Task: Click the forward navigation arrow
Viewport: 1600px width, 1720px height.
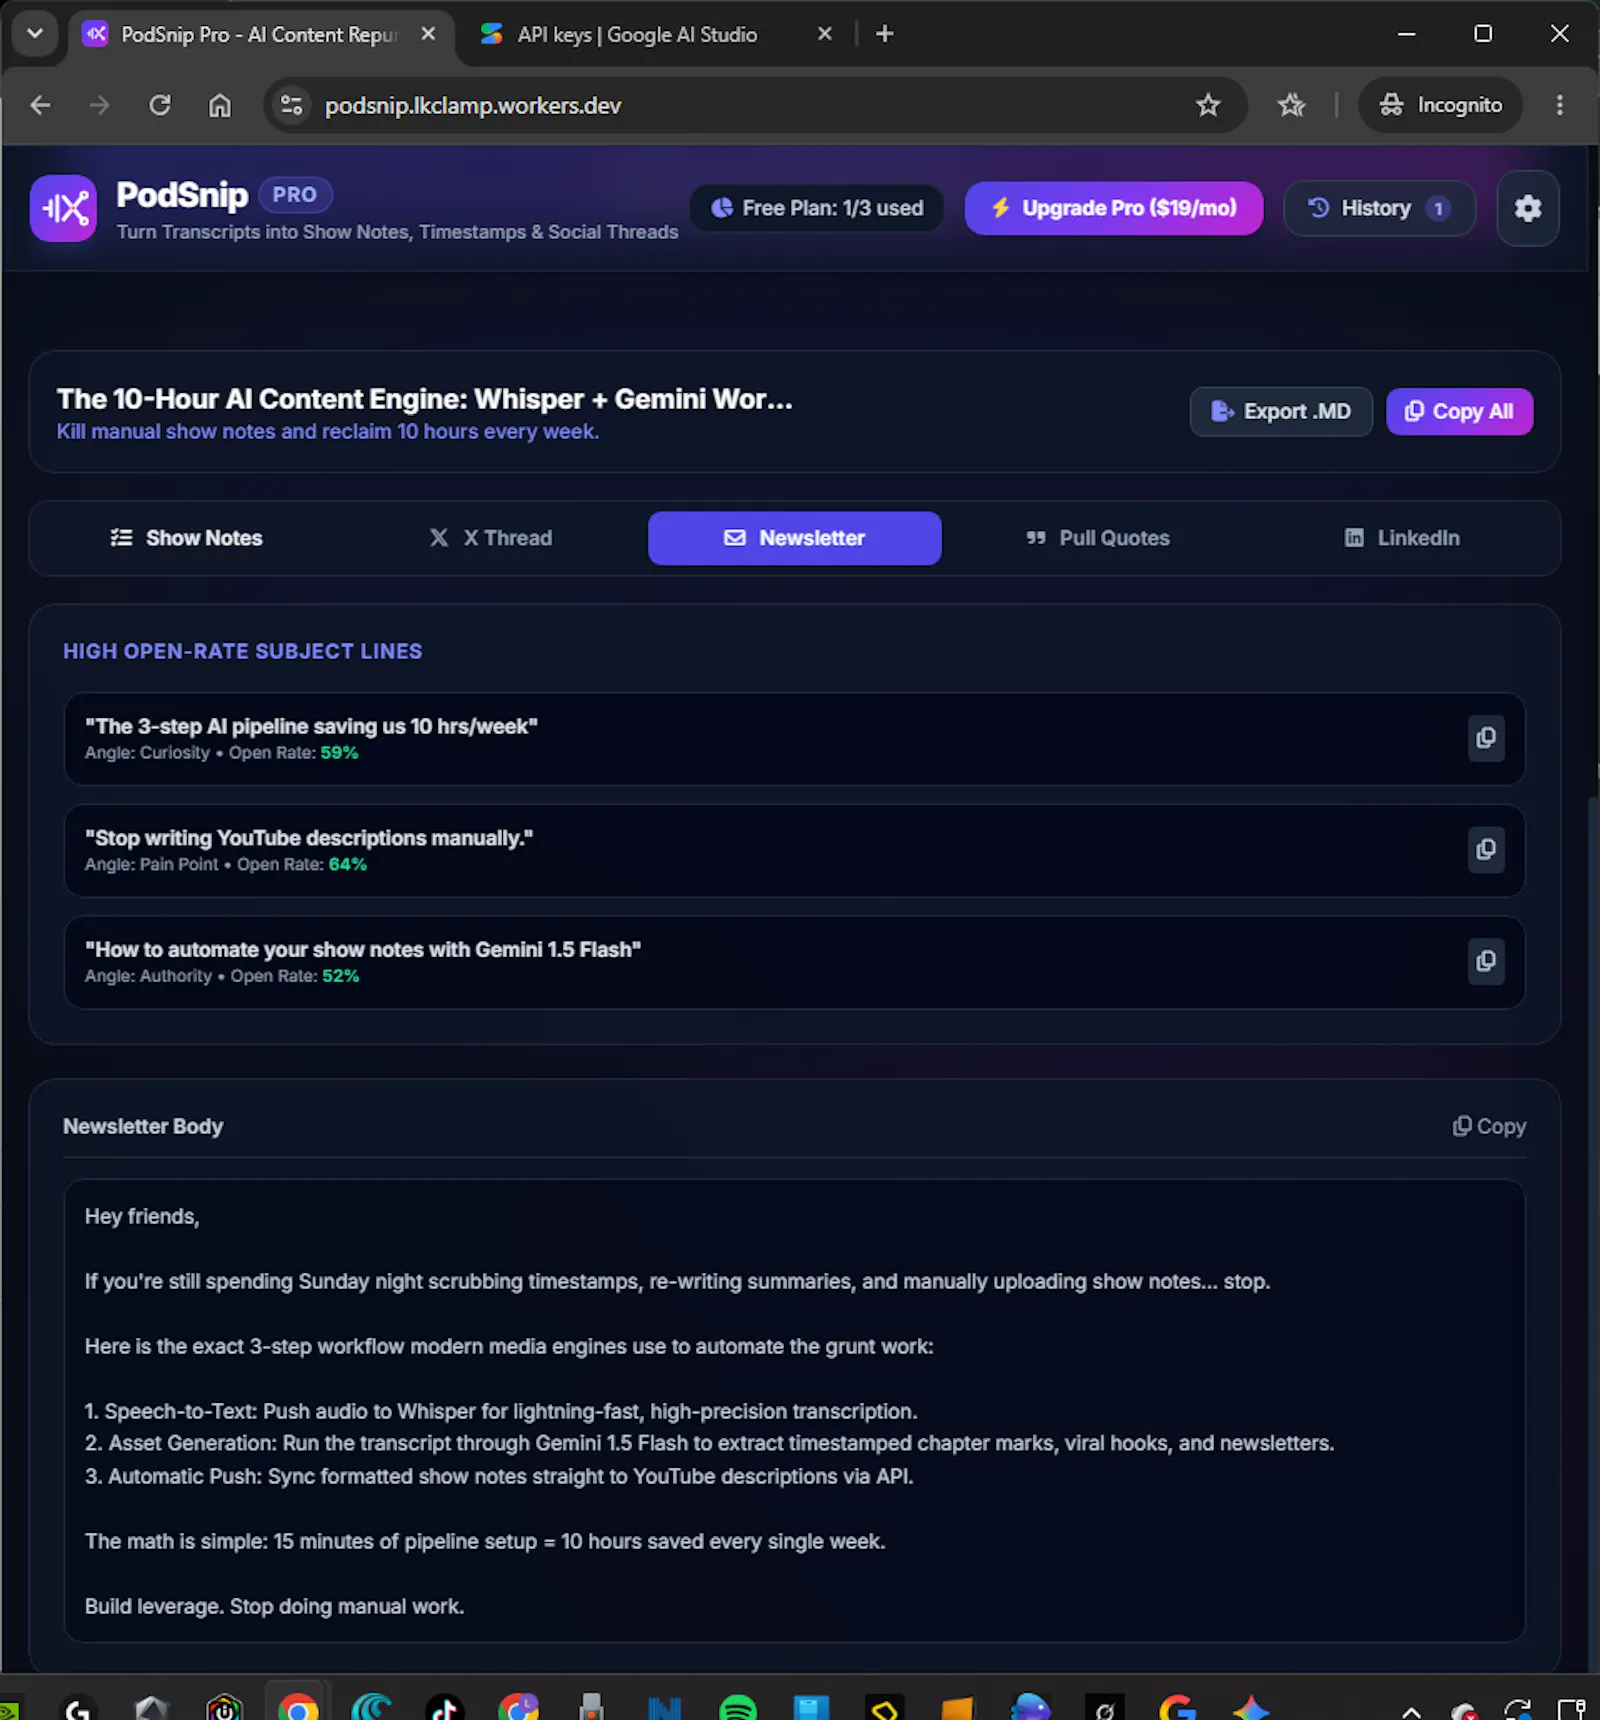Action: 99,105
